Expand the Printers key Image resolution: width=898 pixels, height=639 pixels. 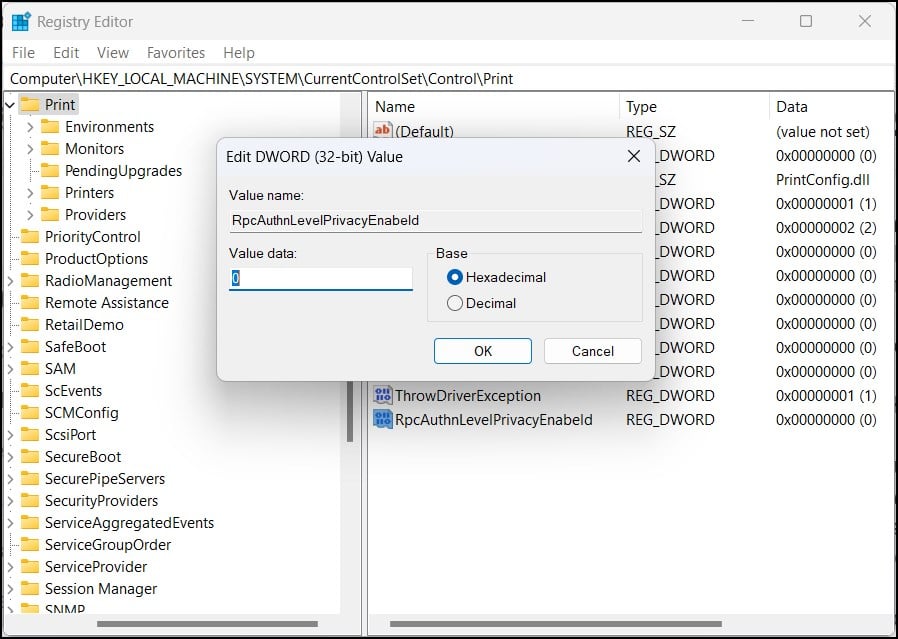point(30,193)
